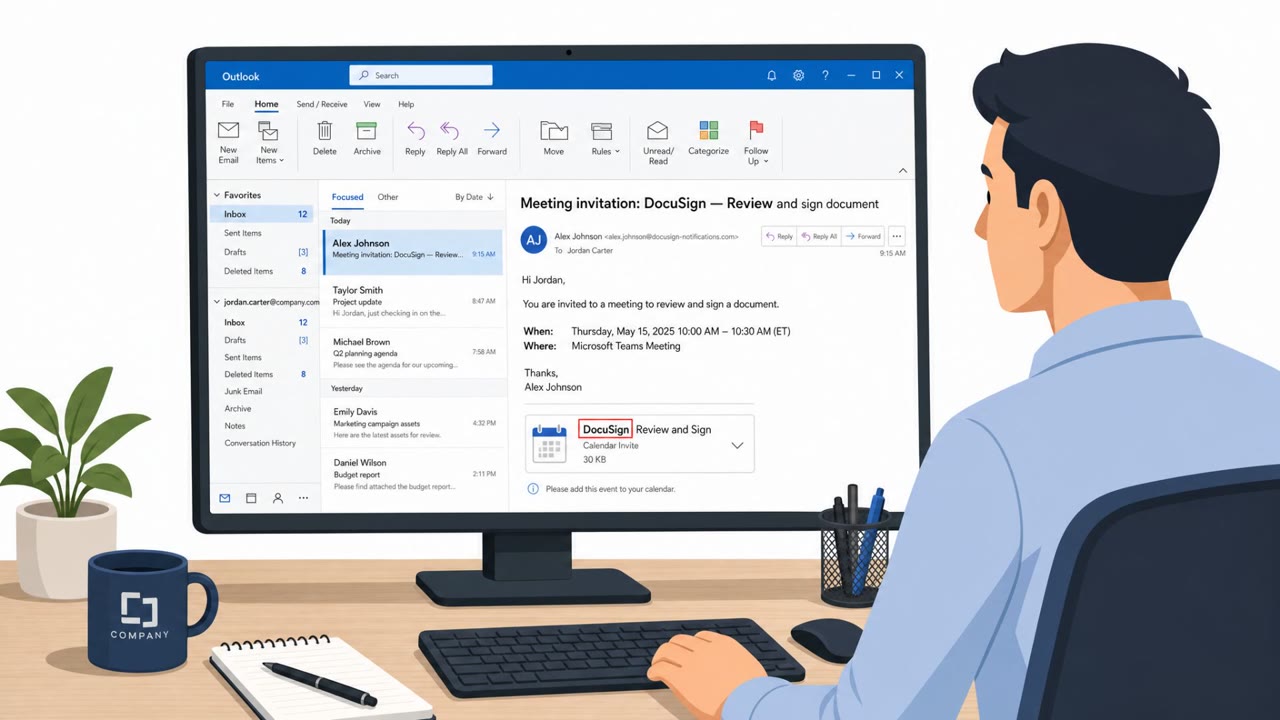Toggle Unread/Read status of the message
Screen dimensions: 1280x720
[x=658, y=142]
